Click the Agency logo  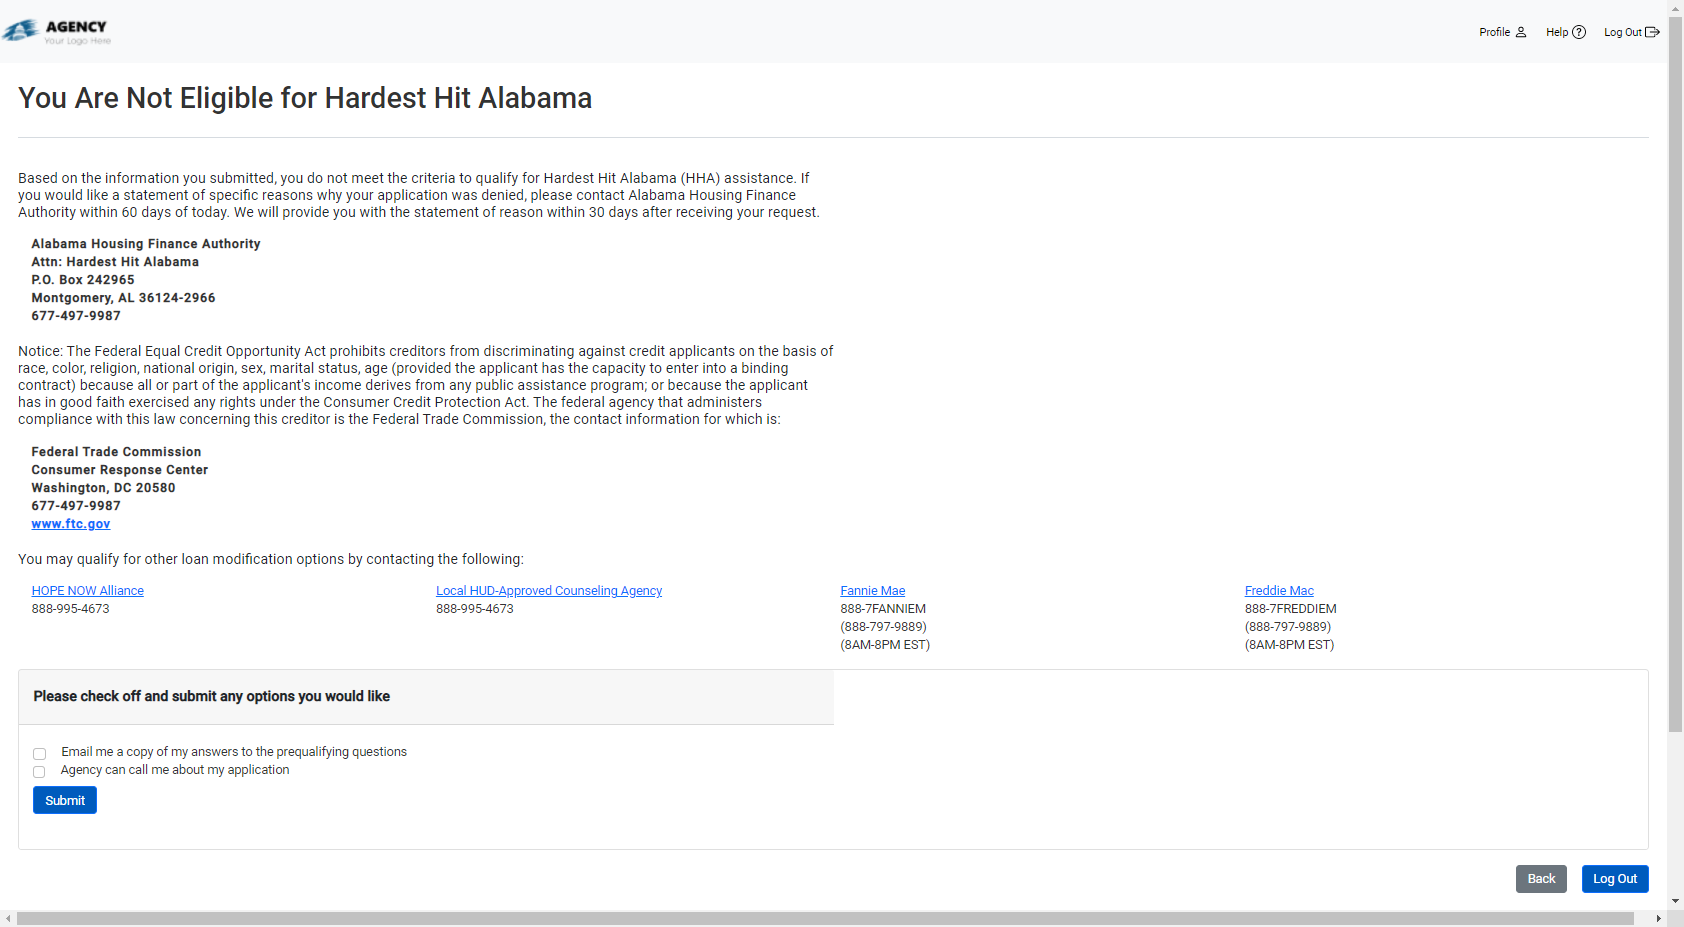coord(59,31)
